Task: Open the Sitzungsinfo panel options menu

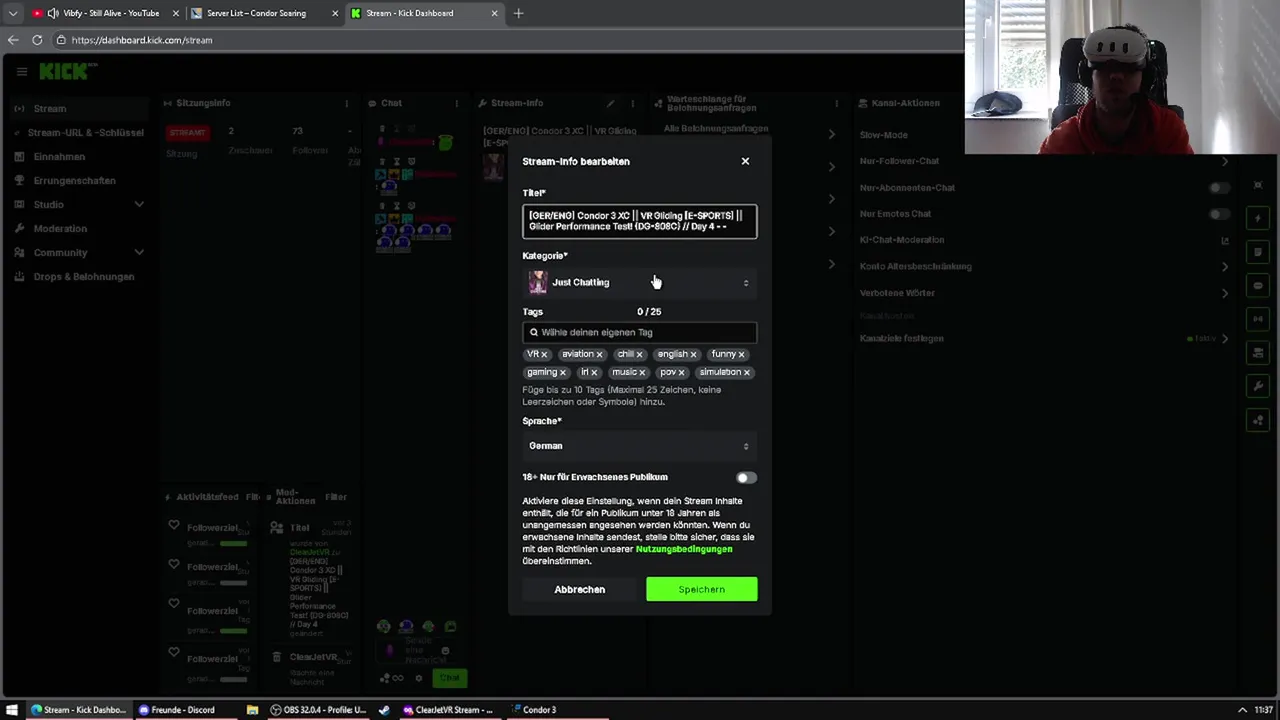Action: point(347,103)
